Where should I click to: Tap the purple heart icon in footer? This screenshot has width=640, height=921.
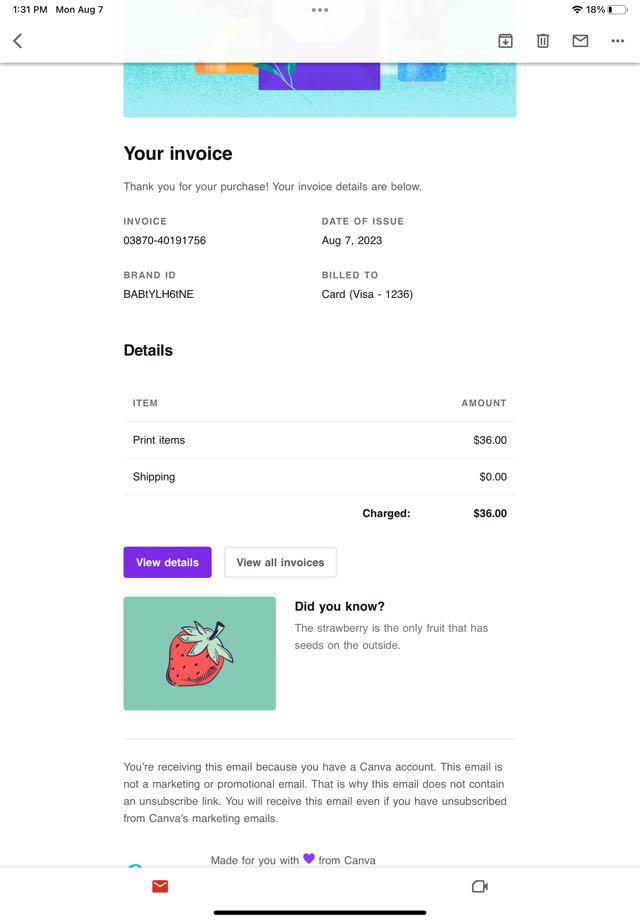click(309, 859)
